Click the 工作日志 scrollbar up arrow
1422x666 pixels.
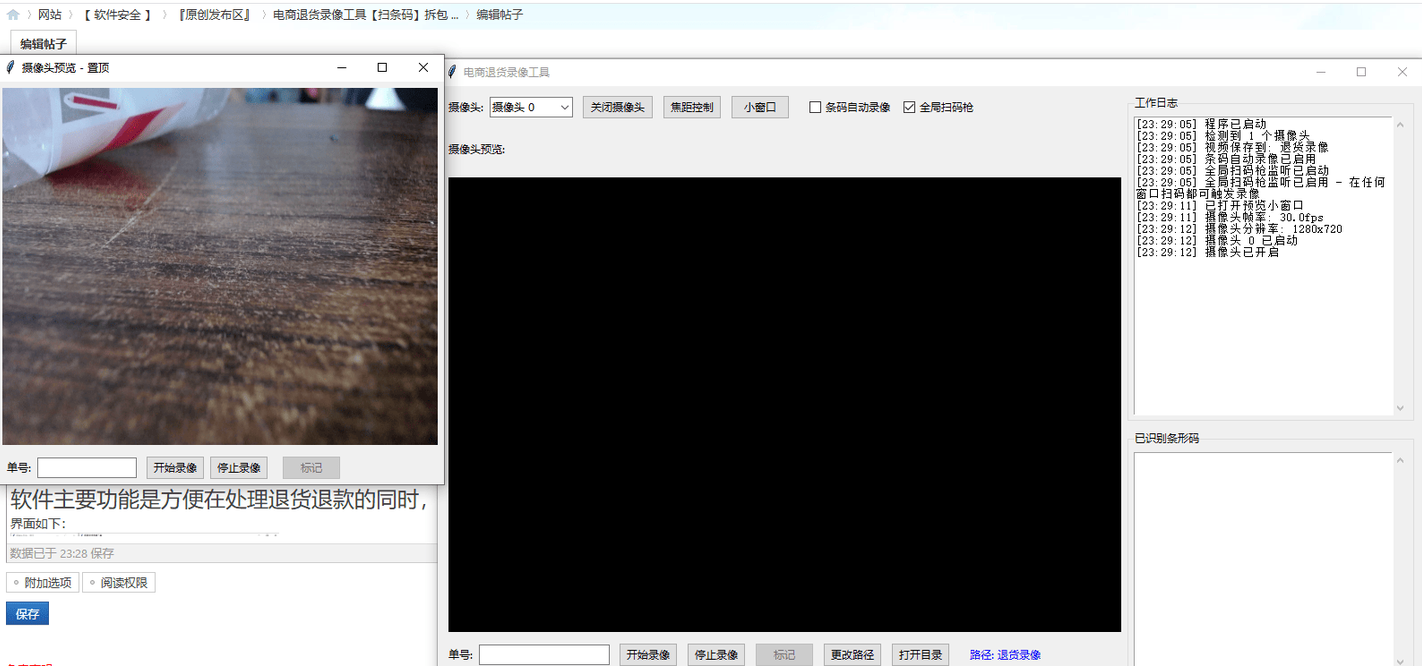point(1399,125)
